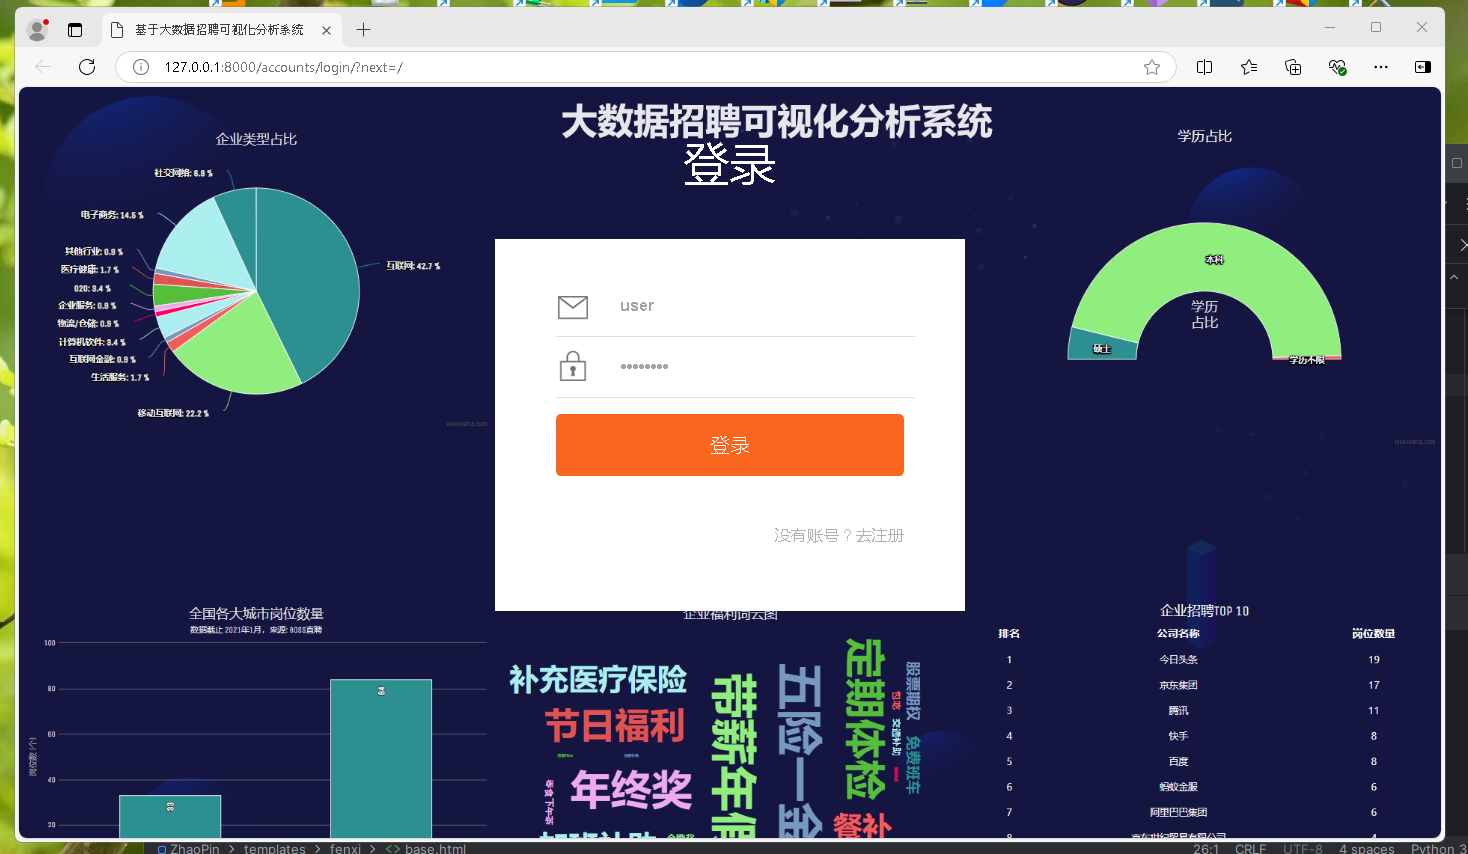View site information icon in address bar
This screenshot has width=1468, height=854.
(141, 67)
